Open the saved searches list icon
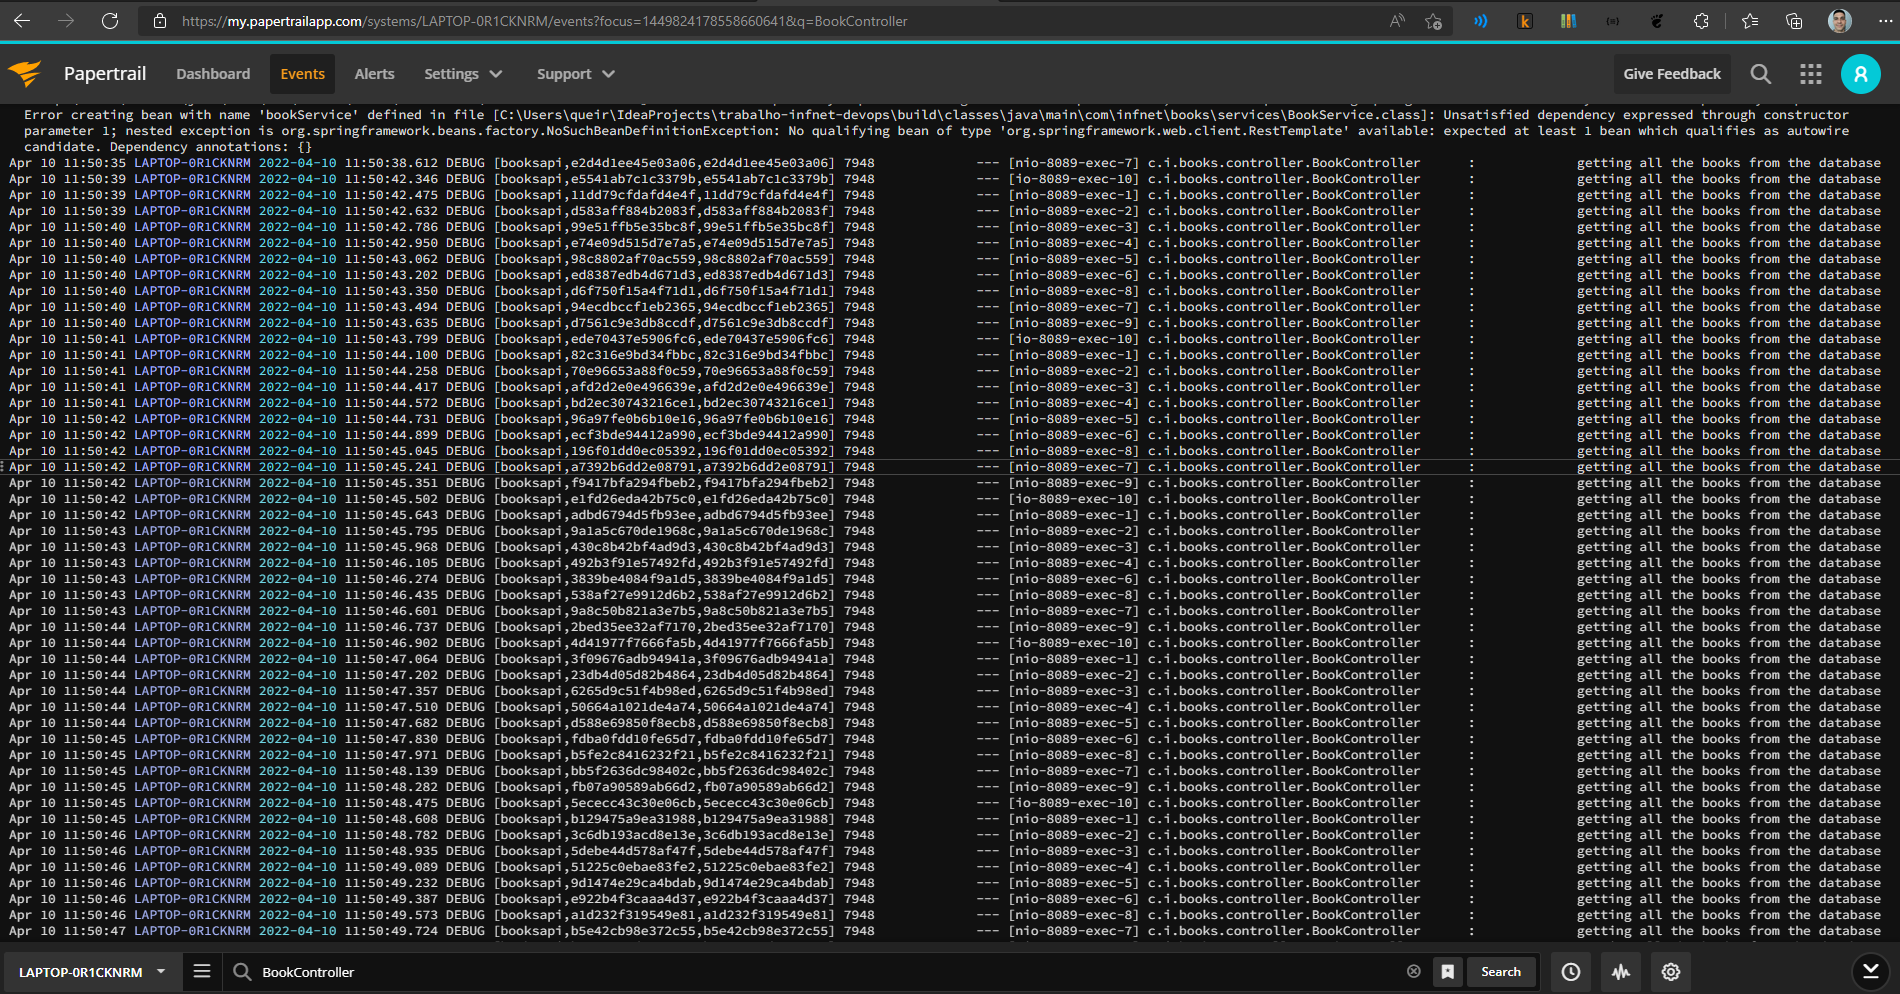Image resolution: width=1900 pixels, height=994 pixels. tap(202, 971)
